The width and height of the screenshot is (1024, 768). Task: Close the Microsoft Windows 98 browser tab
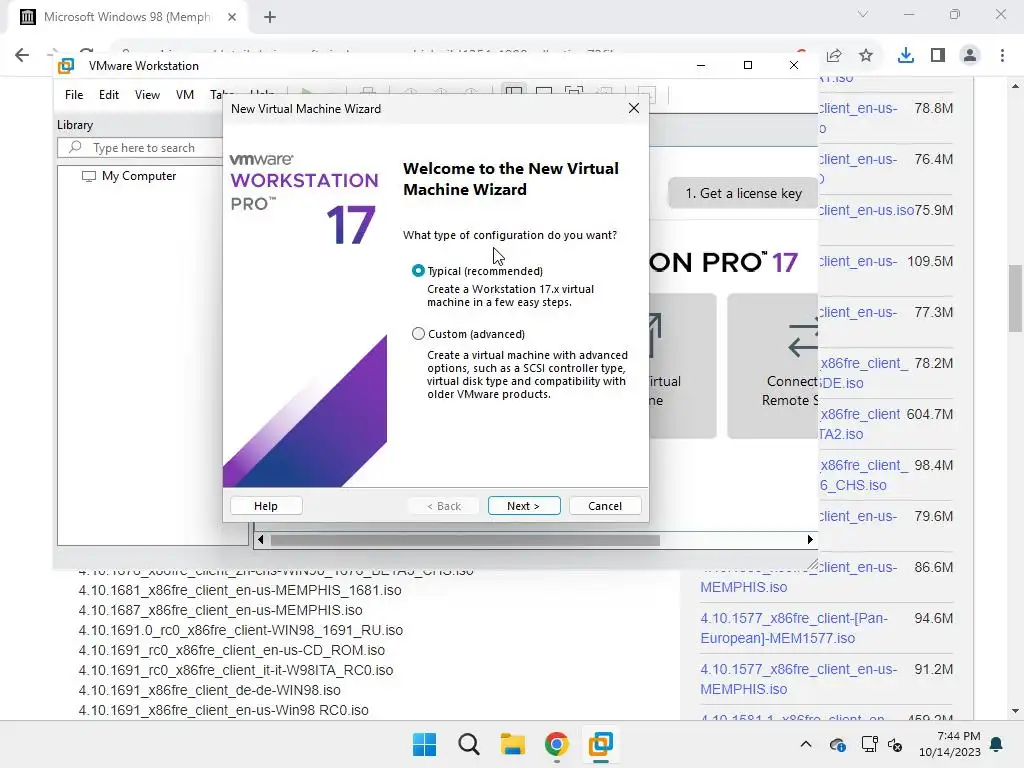[x=232, y=17]
